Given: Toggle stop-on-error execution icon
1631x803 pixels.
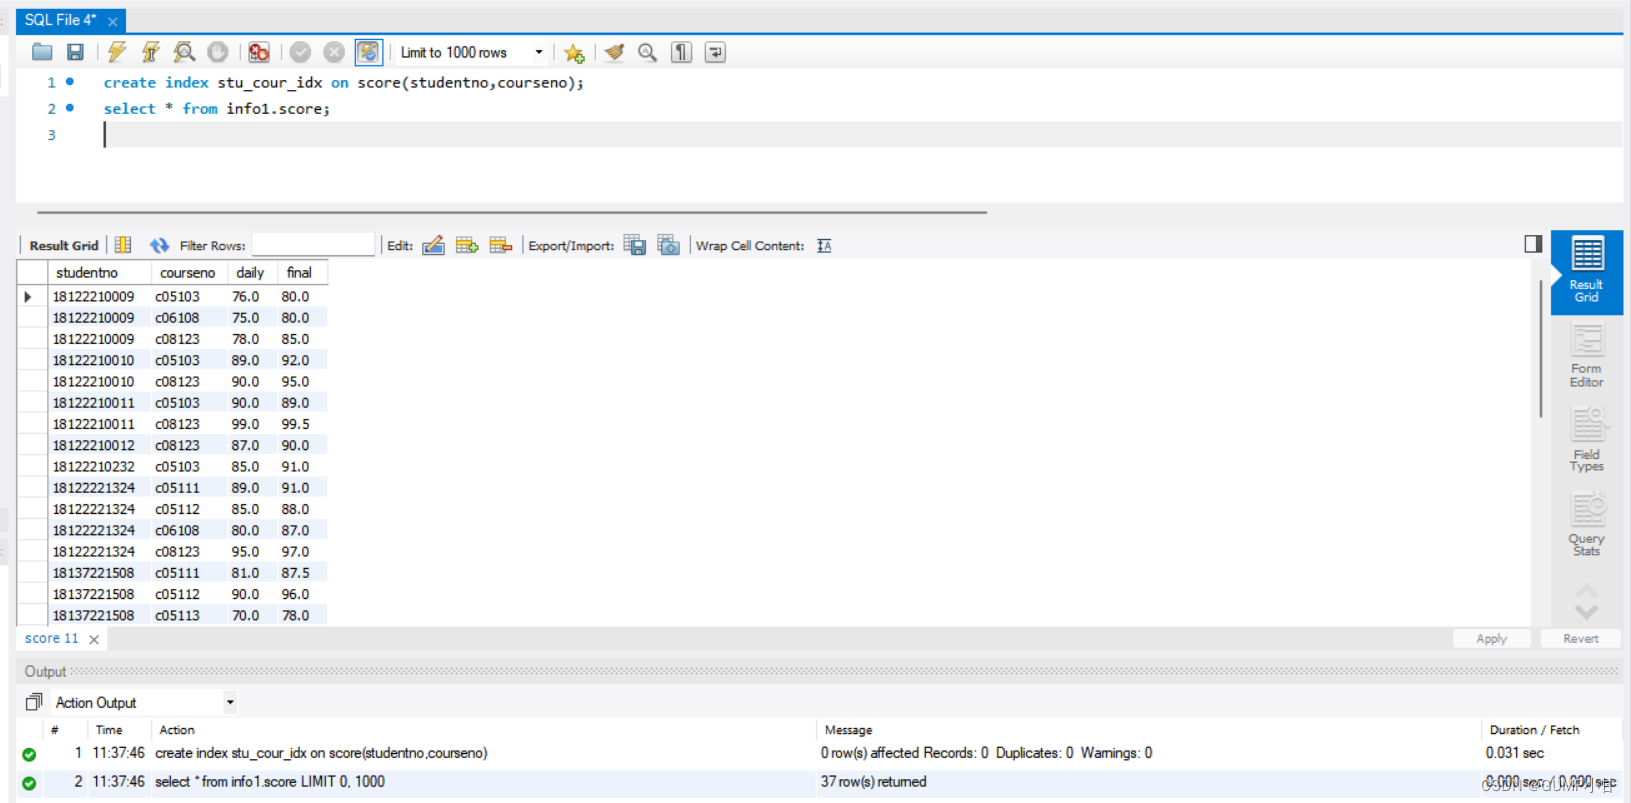Looking at the screenshot, I should coord(259,52).
